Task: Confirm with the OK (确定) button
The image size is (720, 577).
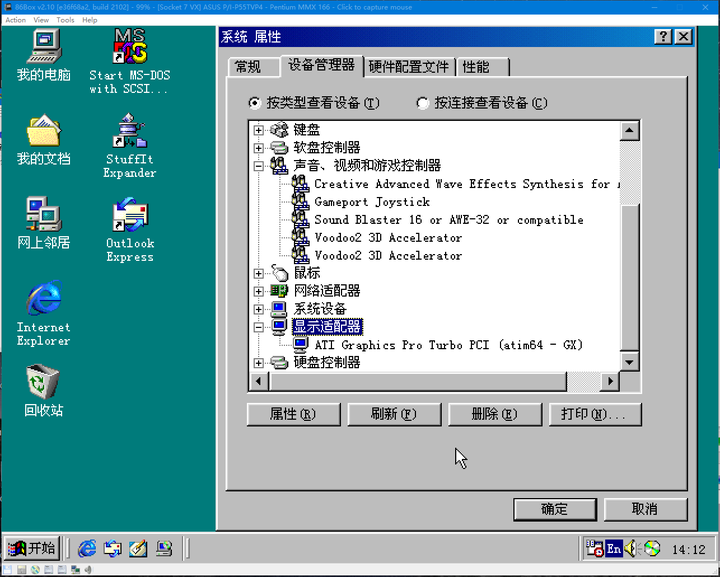Action: 555,510
